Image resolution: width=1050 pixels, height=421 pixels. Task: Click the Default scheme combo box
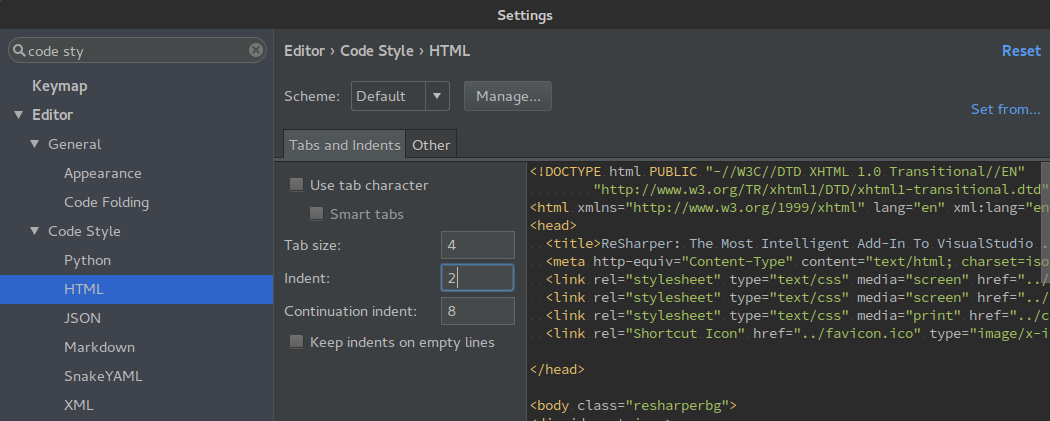coord(400,96)
